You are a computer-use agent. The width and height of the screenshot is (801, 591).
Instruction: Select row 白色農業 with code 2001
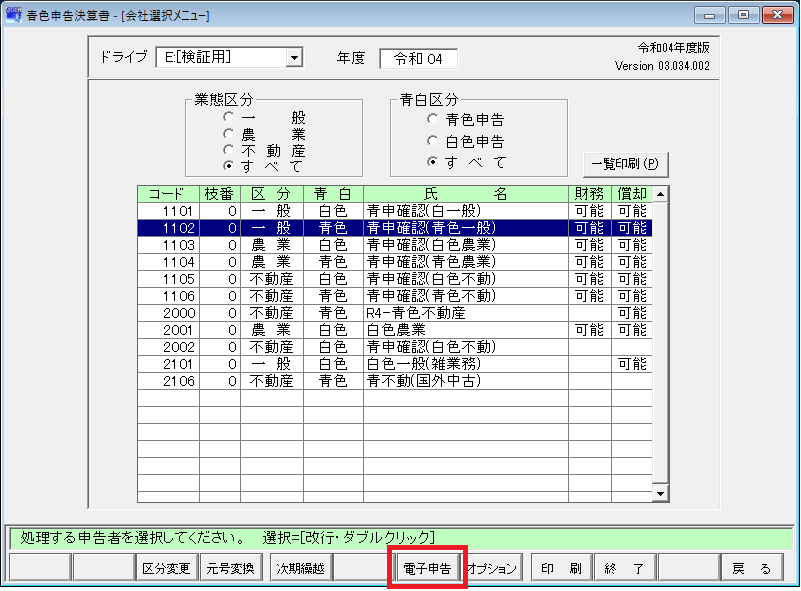[x=395, y=330]
